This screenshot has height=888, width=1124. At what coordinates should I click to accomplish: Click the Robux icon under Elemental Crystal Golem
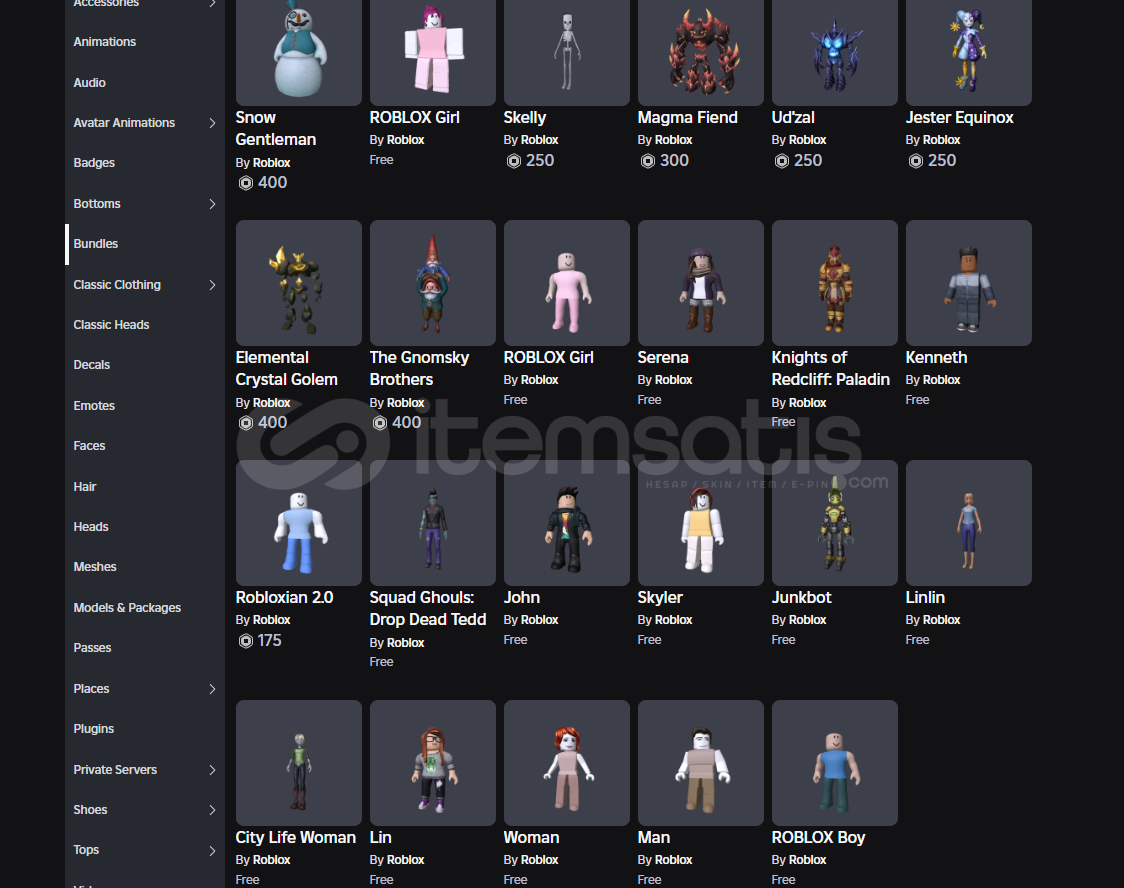tap(246, 423)
